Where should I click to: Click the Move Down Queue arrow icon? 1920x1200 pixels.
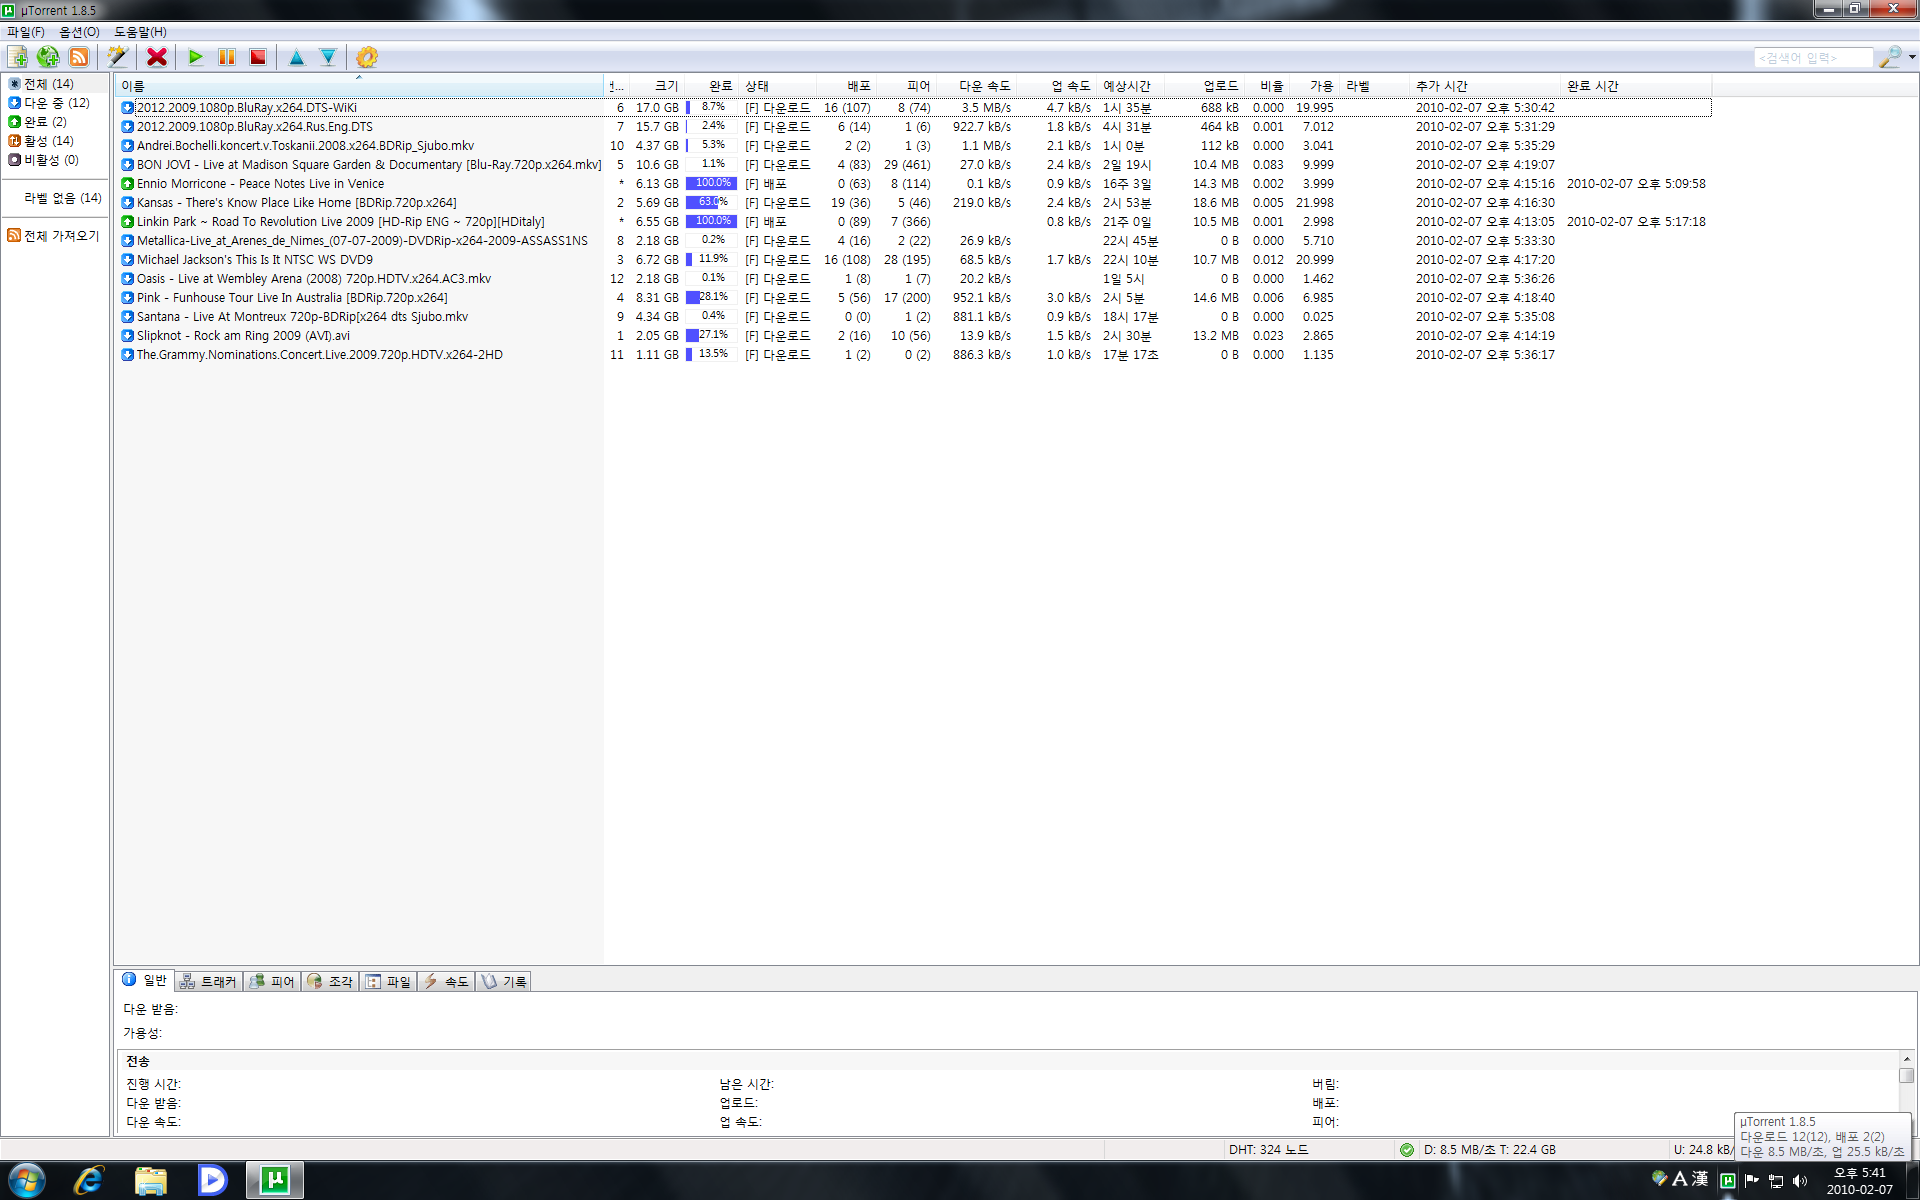[x=328, y=57]
